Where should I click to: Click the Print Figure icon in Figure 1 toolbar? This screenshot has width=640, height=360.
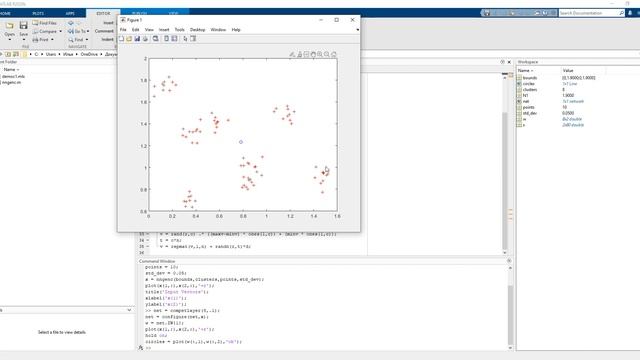145,39
